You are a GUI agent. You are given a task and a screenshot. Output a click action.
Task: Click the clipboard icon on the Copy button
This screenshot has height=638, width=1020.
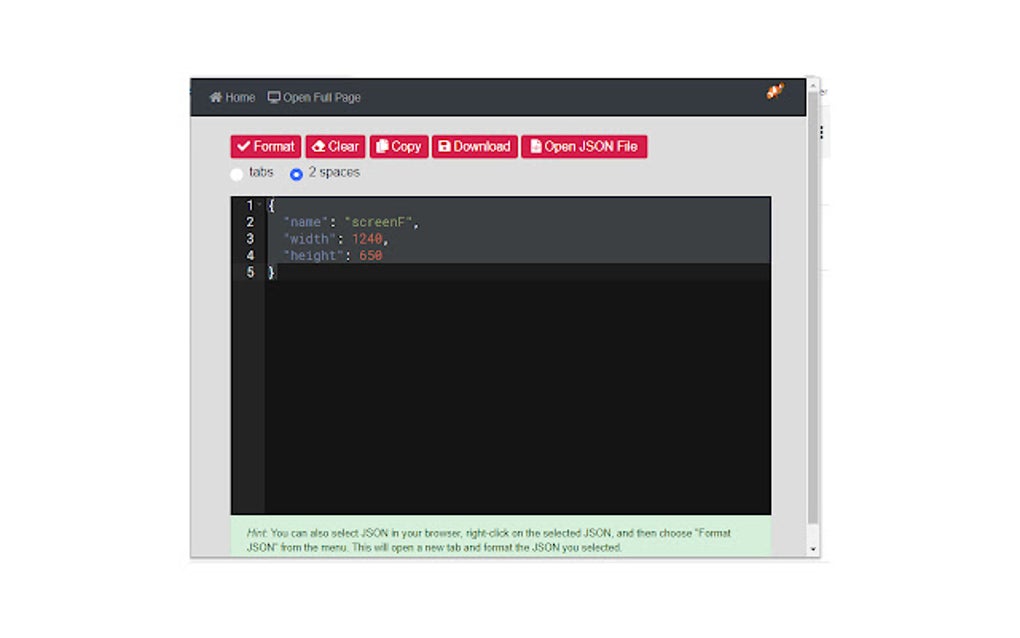[x=381, y=146]
